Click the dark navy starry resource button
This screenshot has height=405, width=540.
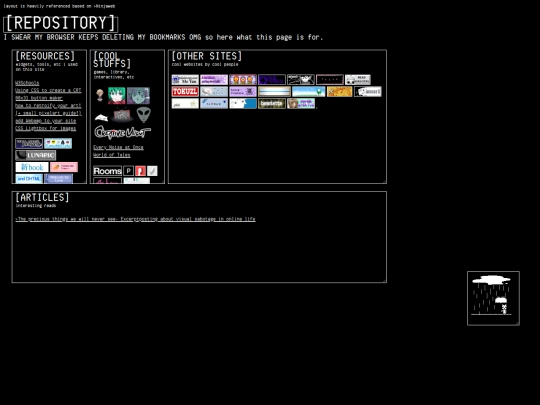[29, 143]
